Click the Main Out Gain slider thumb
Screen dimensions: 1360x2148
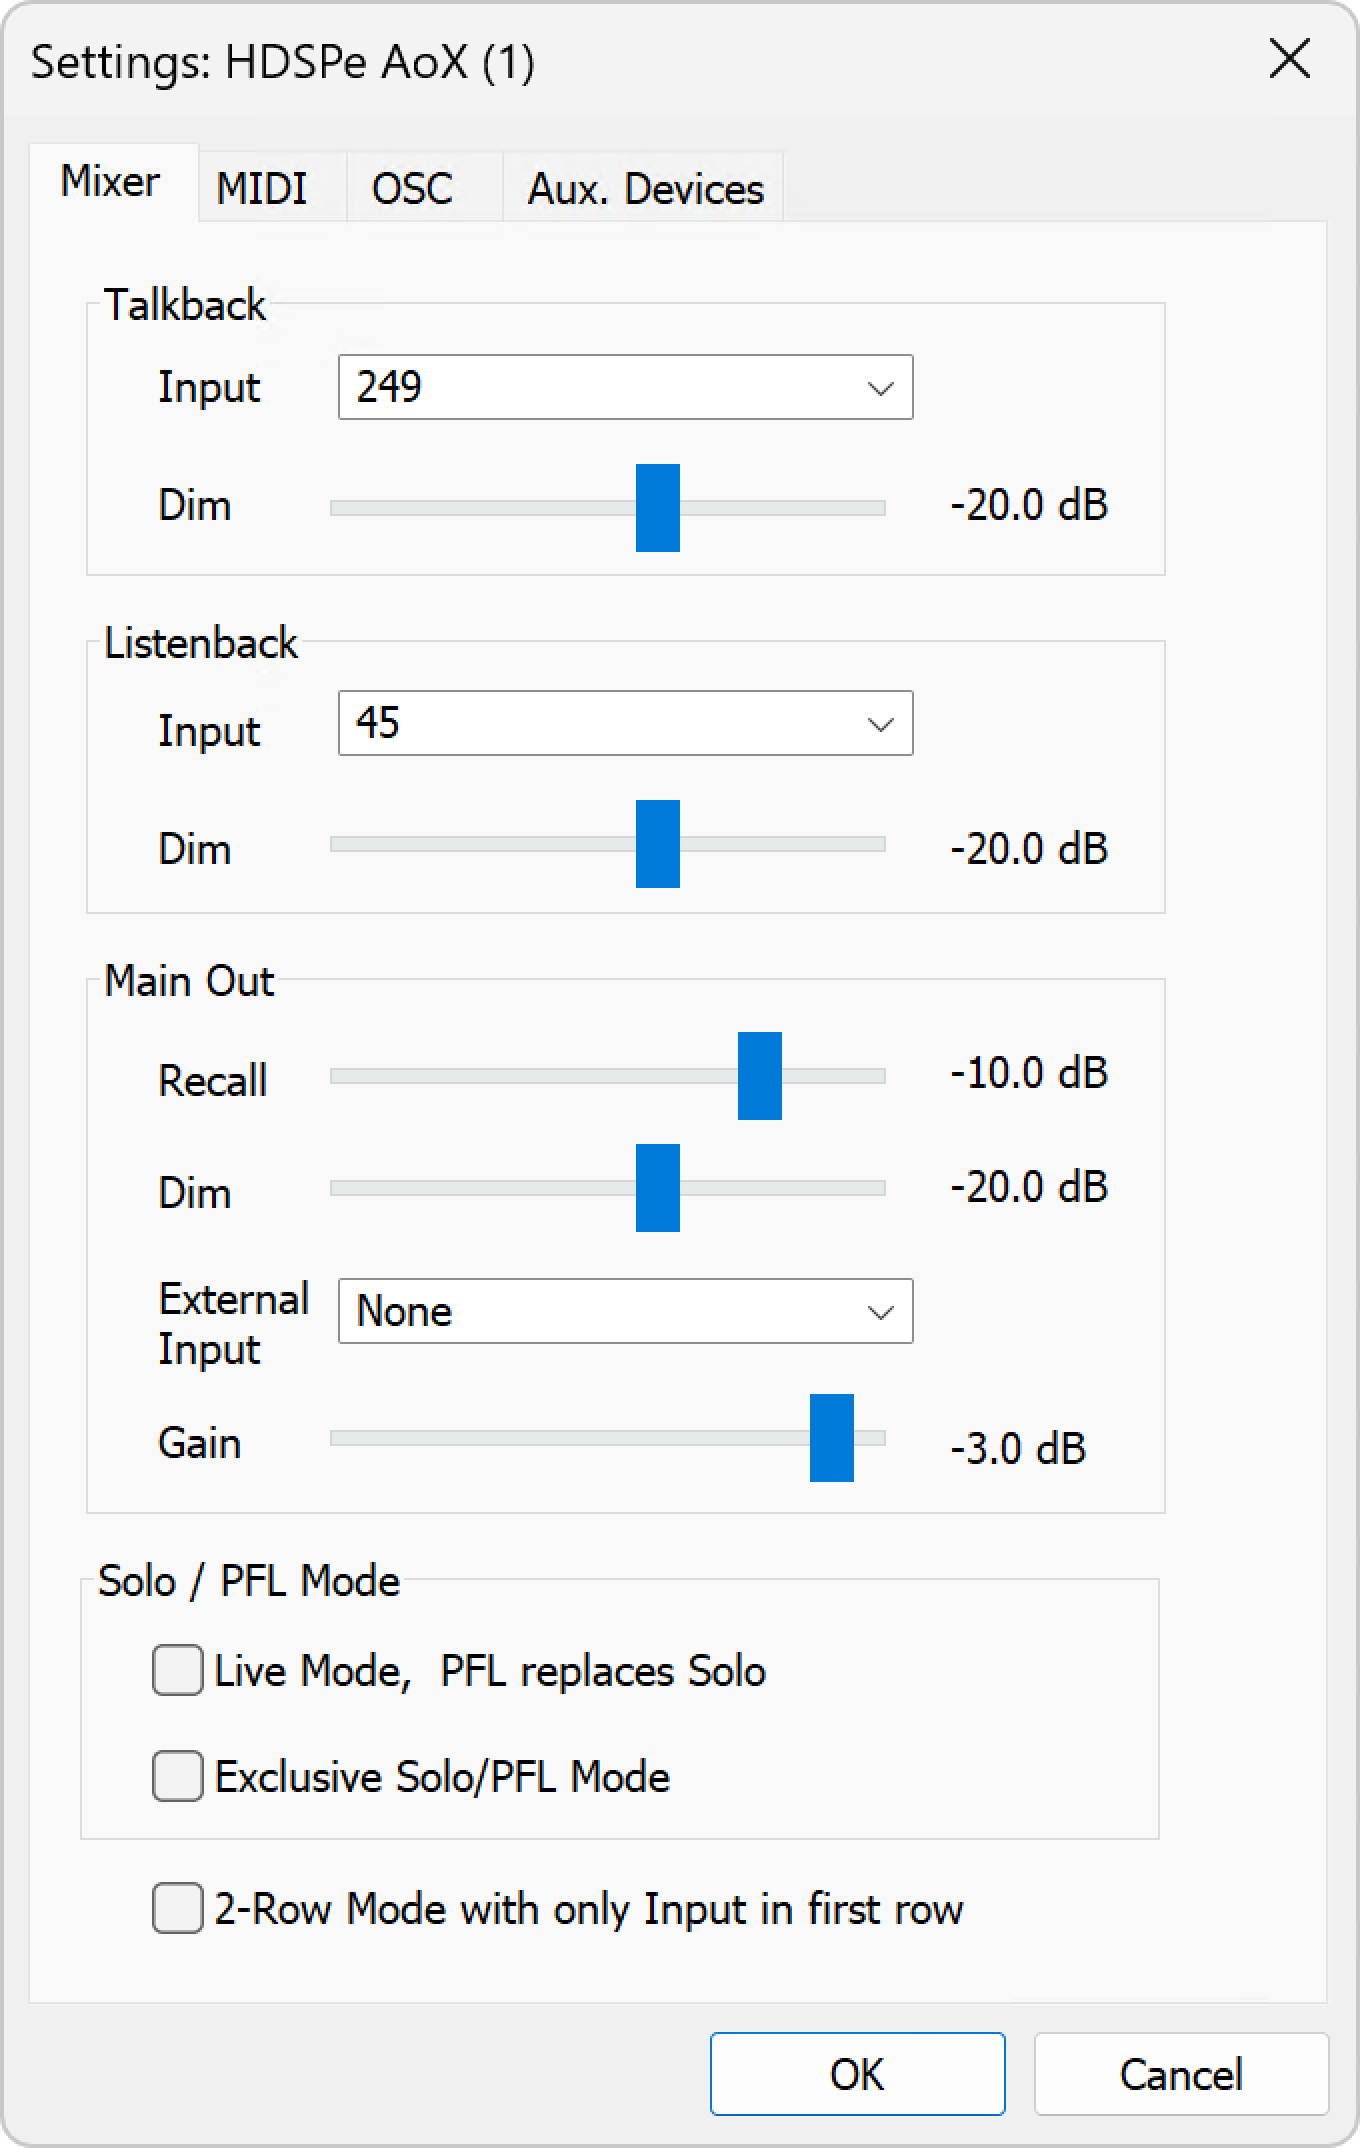pos(832,1438)
